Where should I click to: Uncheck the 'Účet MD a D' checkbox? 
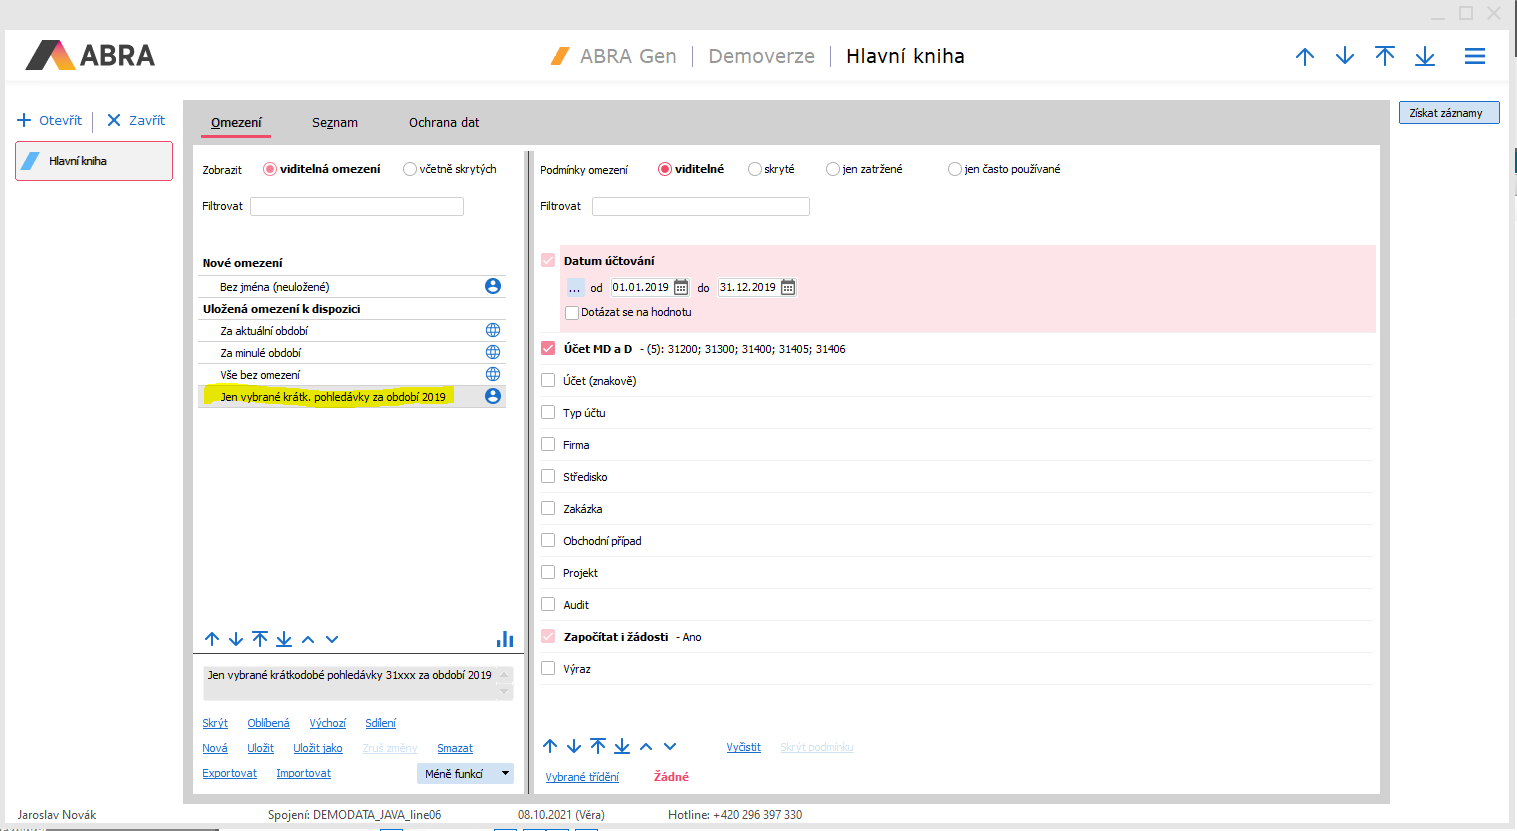pos(548,349)
